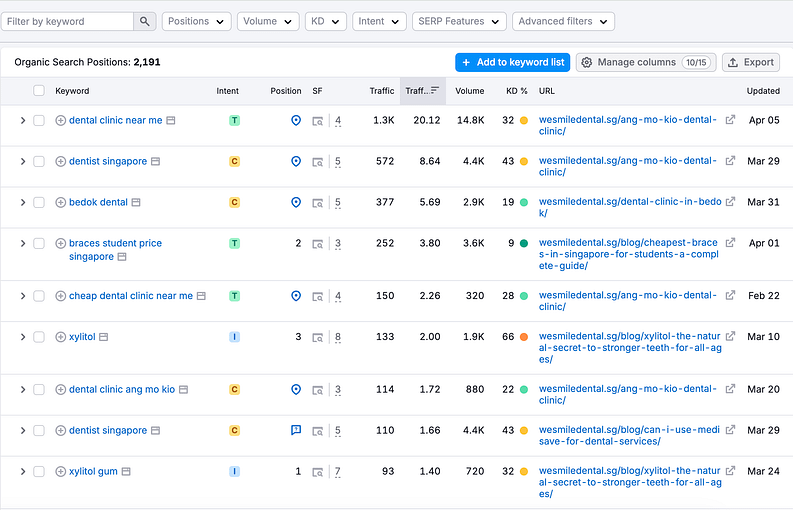Image resolution: width=793 pixels, height=510 pixels.
Task: Sort table by KD % column header
Action: click(516, 91)
